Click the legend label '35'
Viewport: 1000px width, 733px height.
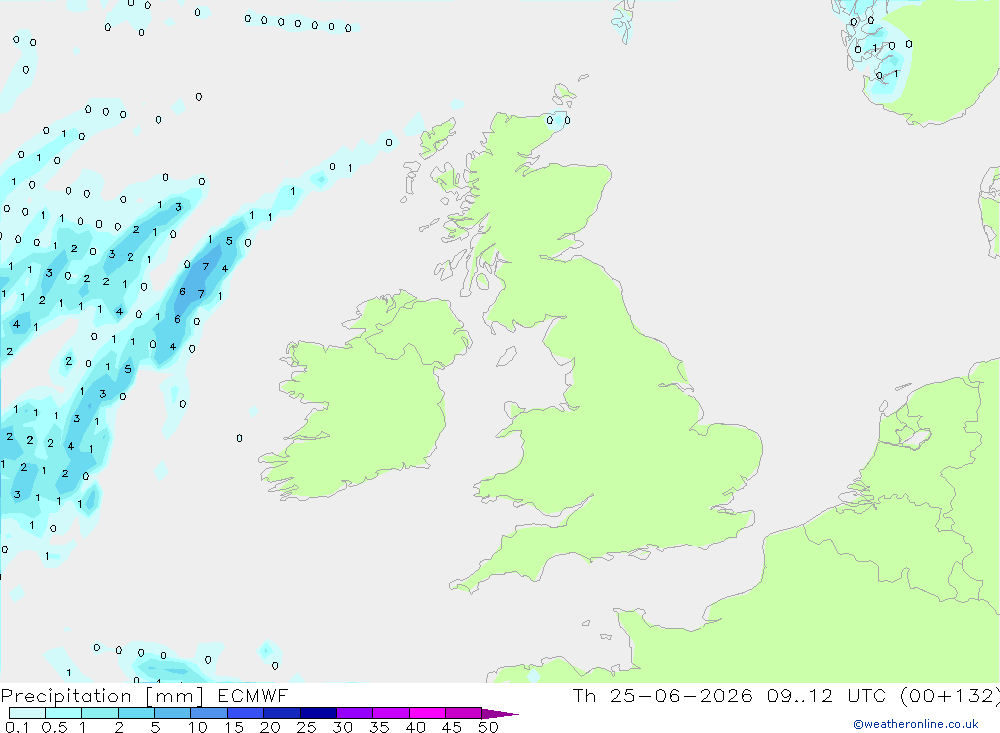coord(379,727)
